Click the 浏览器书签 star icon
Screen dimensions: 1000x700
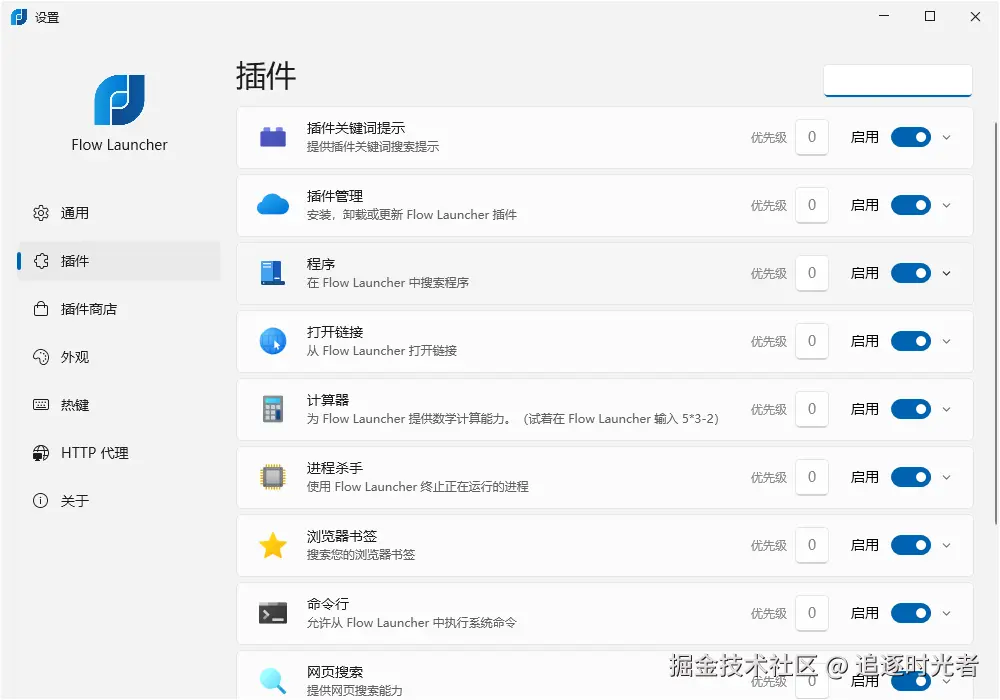click(273, 545)
